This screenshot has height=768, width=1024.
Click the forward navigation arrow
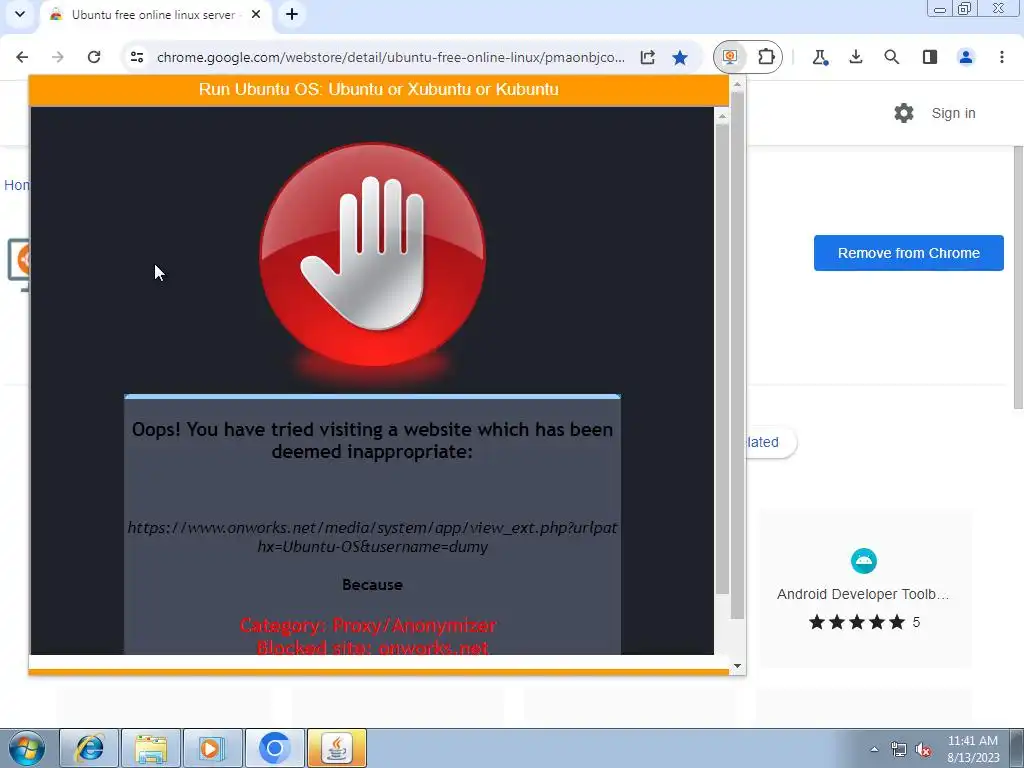(x=57, y=57)
